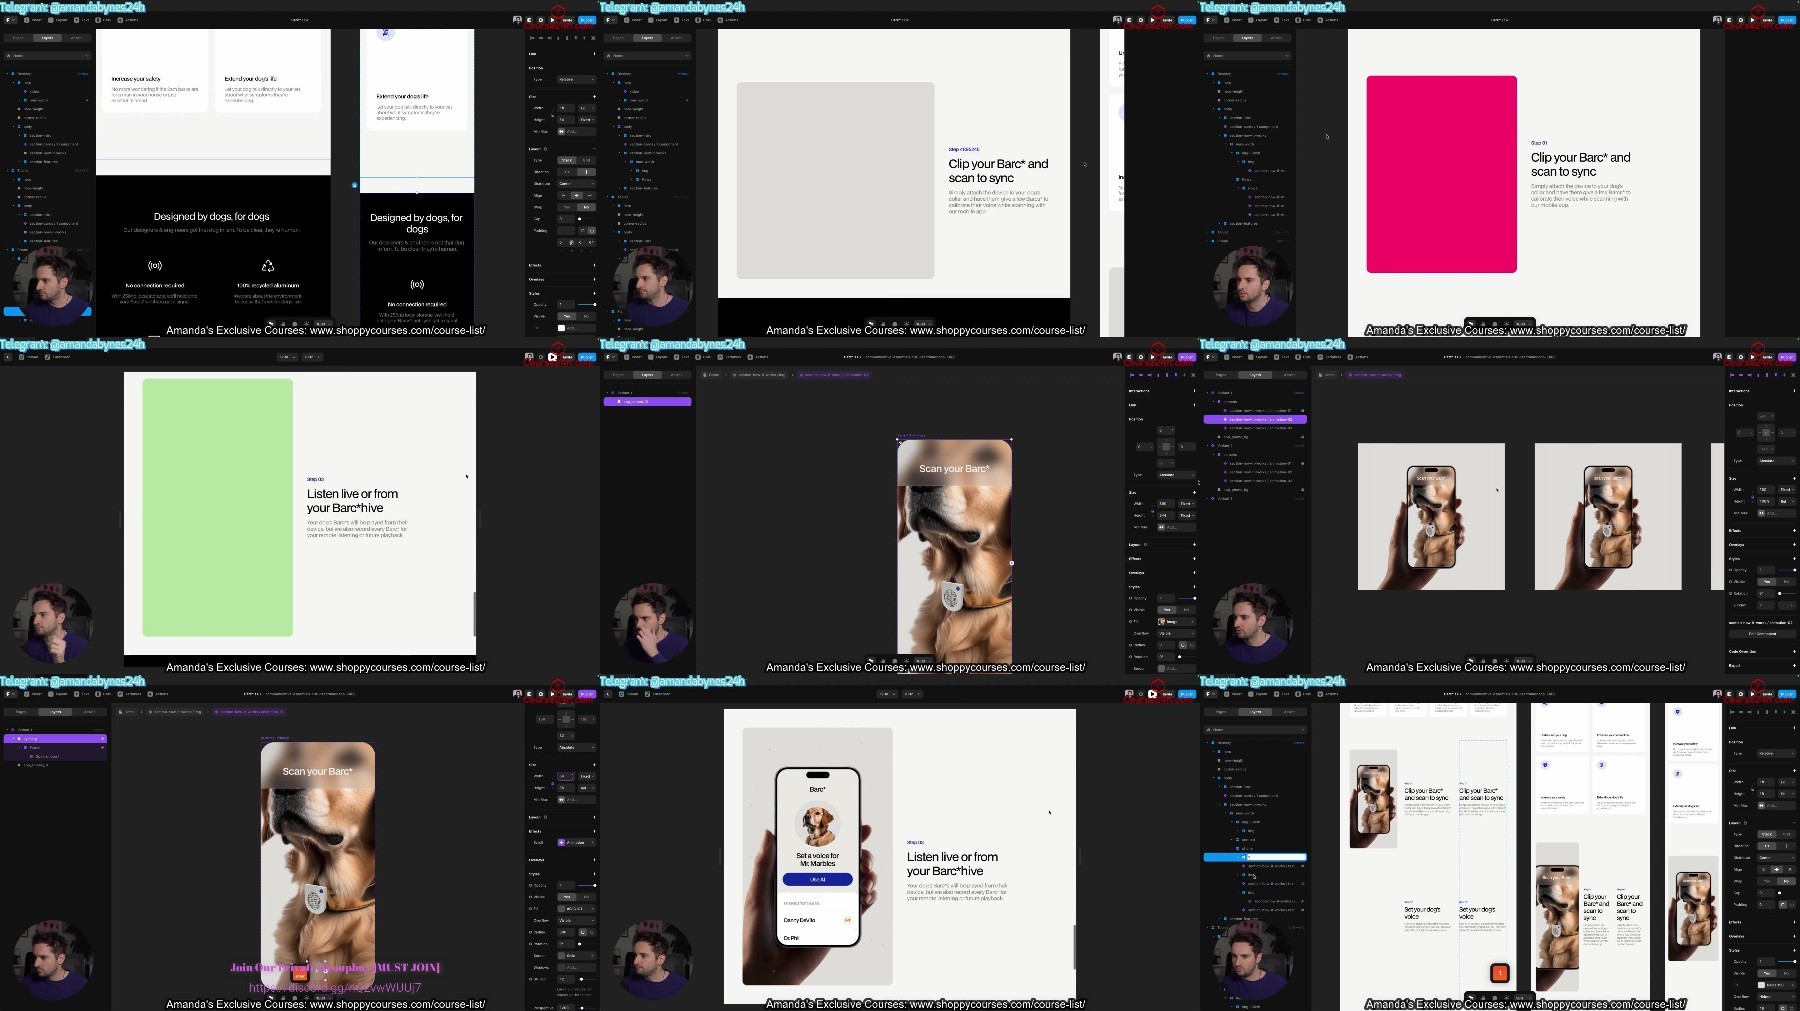Viewport: 1800px width, 1011px height.
Task: Click Publish button in orange-badge frame
Action: pos(1787,694)
